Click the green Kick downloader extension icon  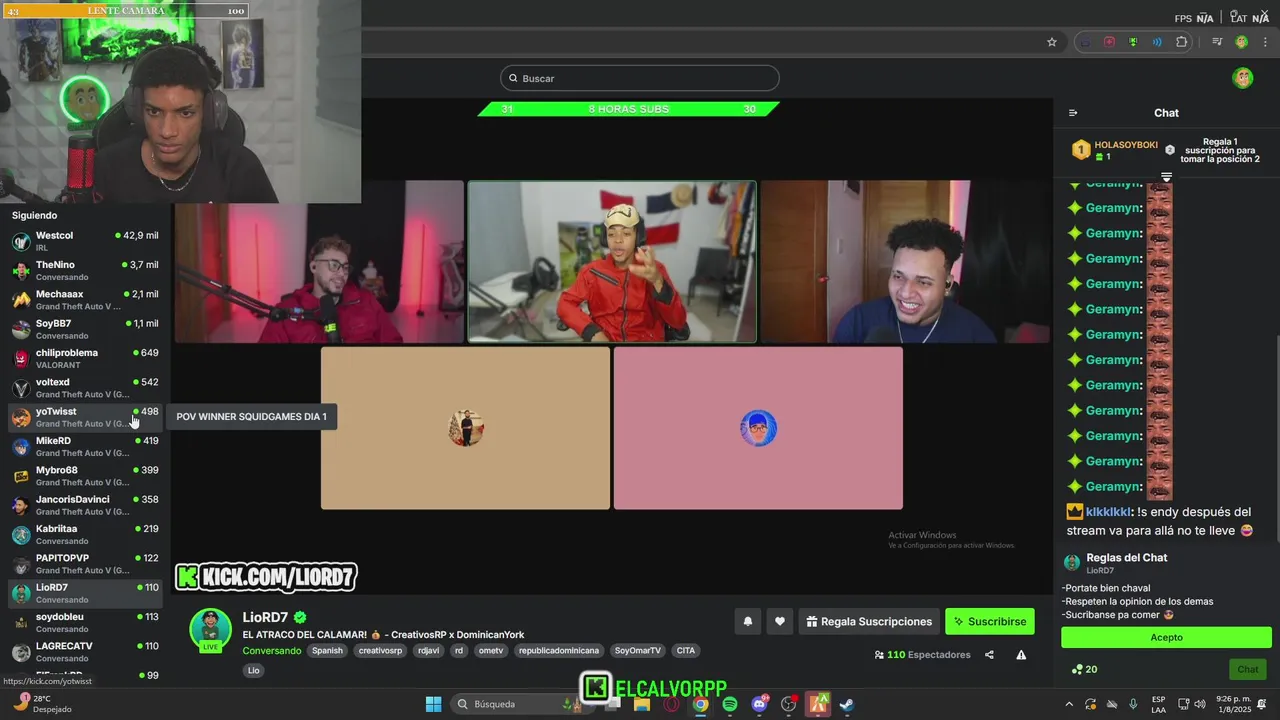1133,42
